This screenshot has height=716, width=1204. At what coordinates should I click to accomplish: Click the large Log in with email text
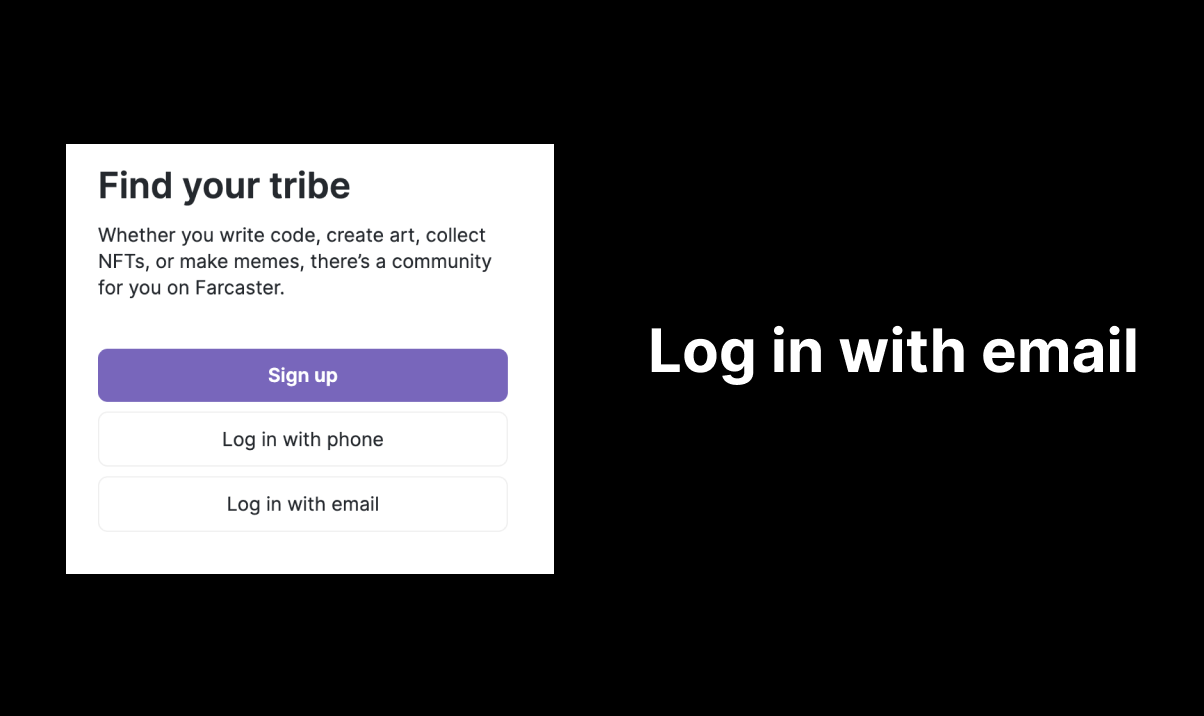[893, 351]
